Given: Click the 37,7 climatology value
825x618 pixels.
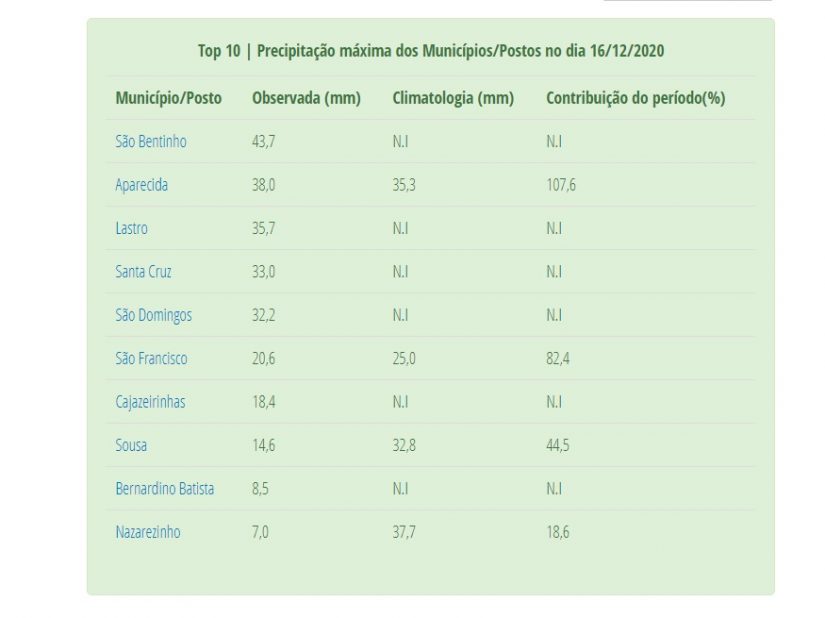Looking at the screenshot, I should [x=404, y=532].
